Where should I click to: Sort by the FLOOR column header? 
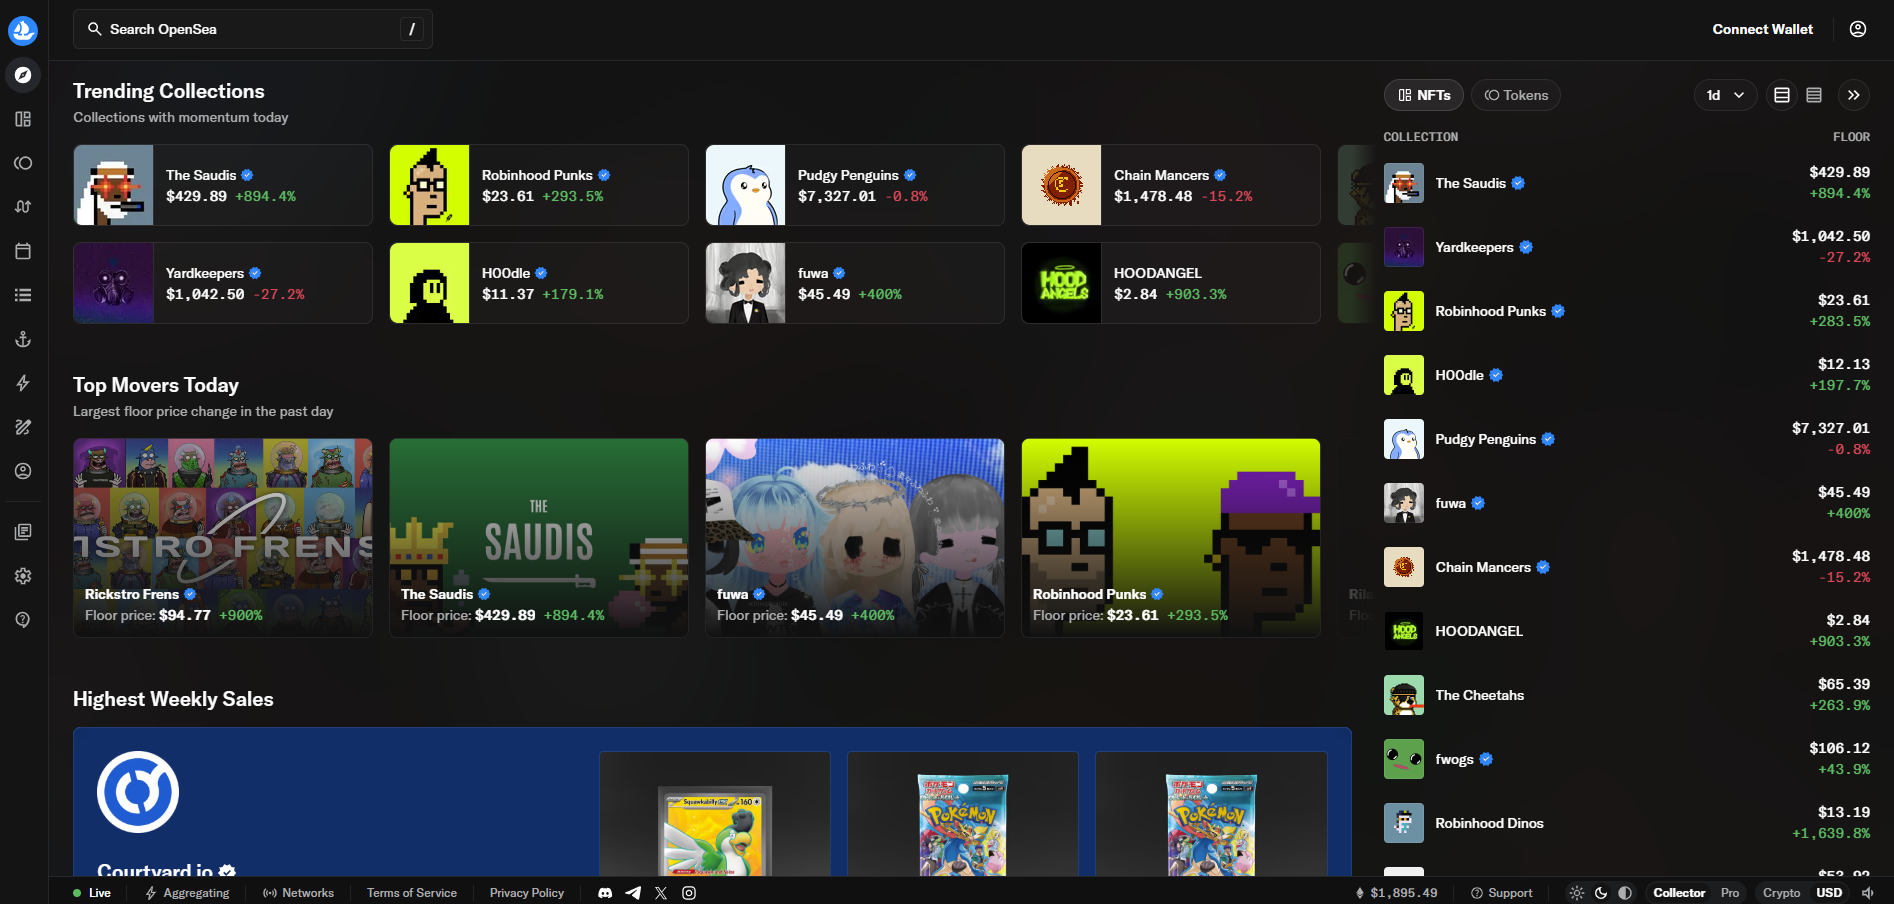coord(1851,137)
